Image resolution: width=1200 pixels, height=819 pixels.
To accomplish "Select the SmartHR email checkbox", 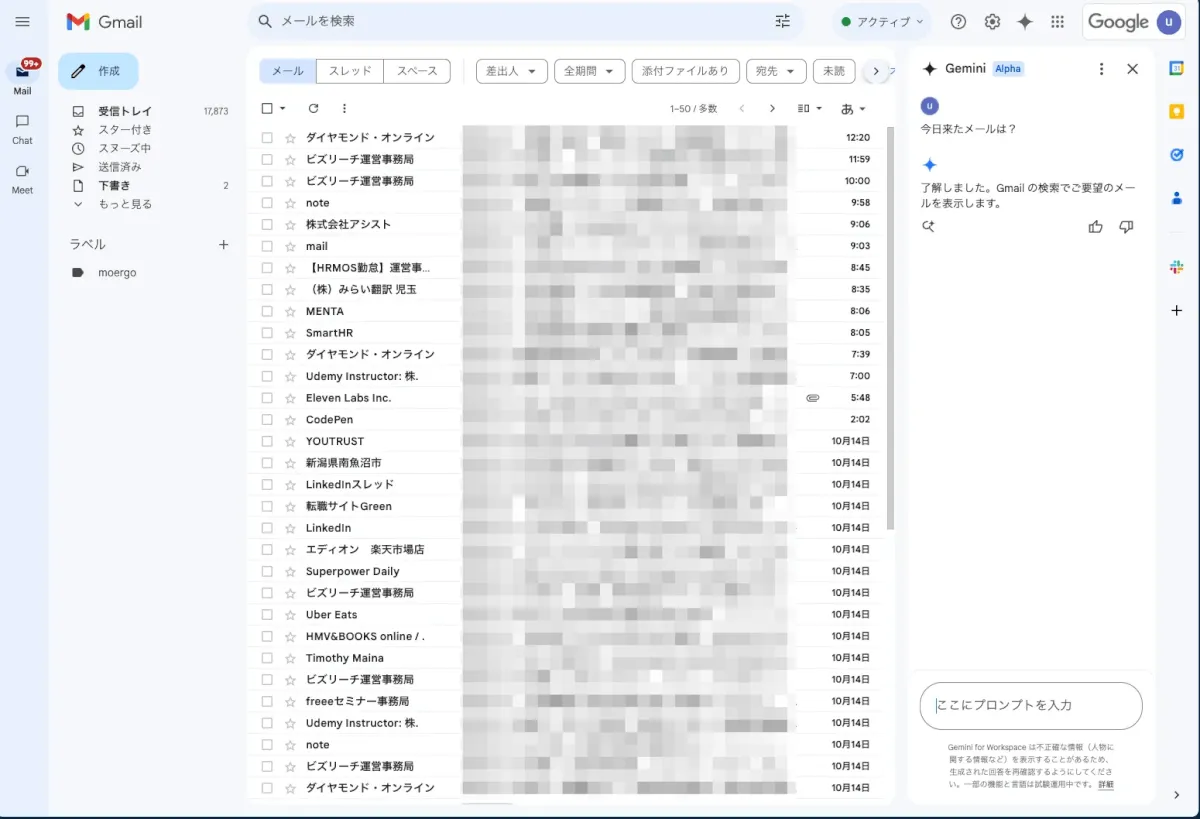I will click(267, 333).
